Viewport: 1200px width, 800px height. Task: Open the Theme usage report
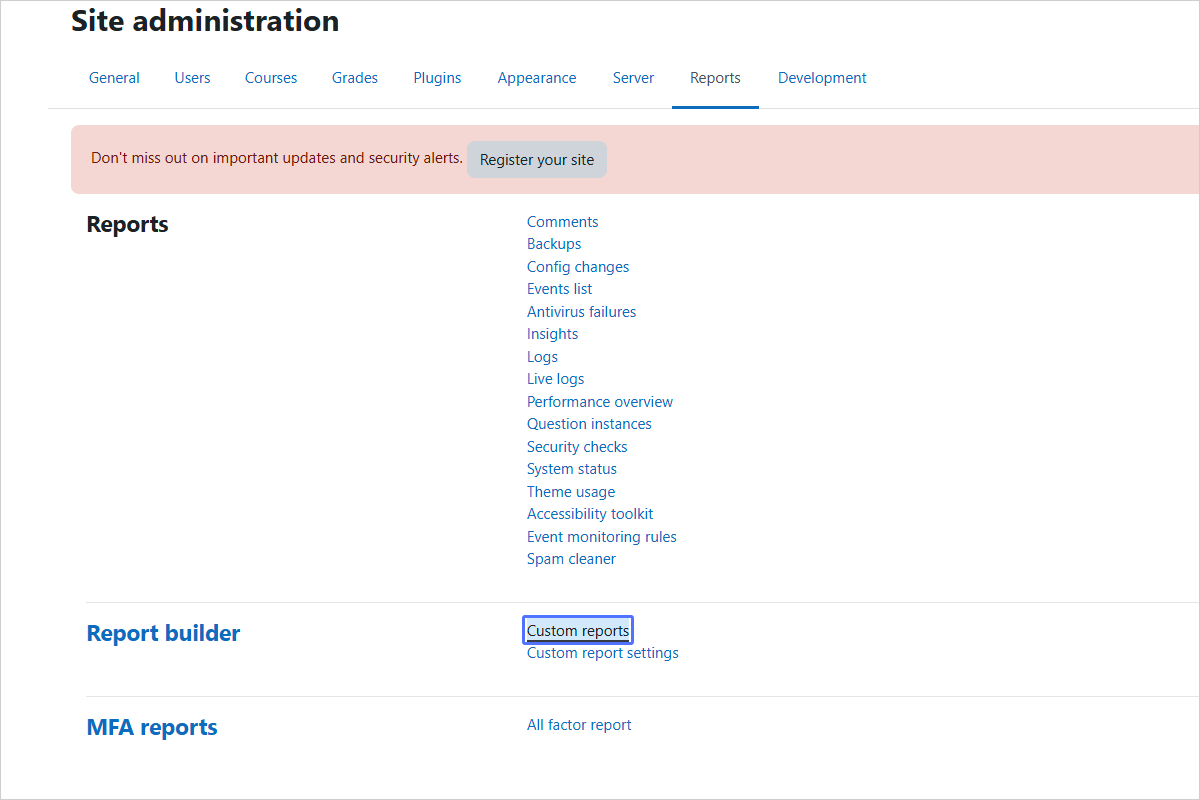(571, 492)
